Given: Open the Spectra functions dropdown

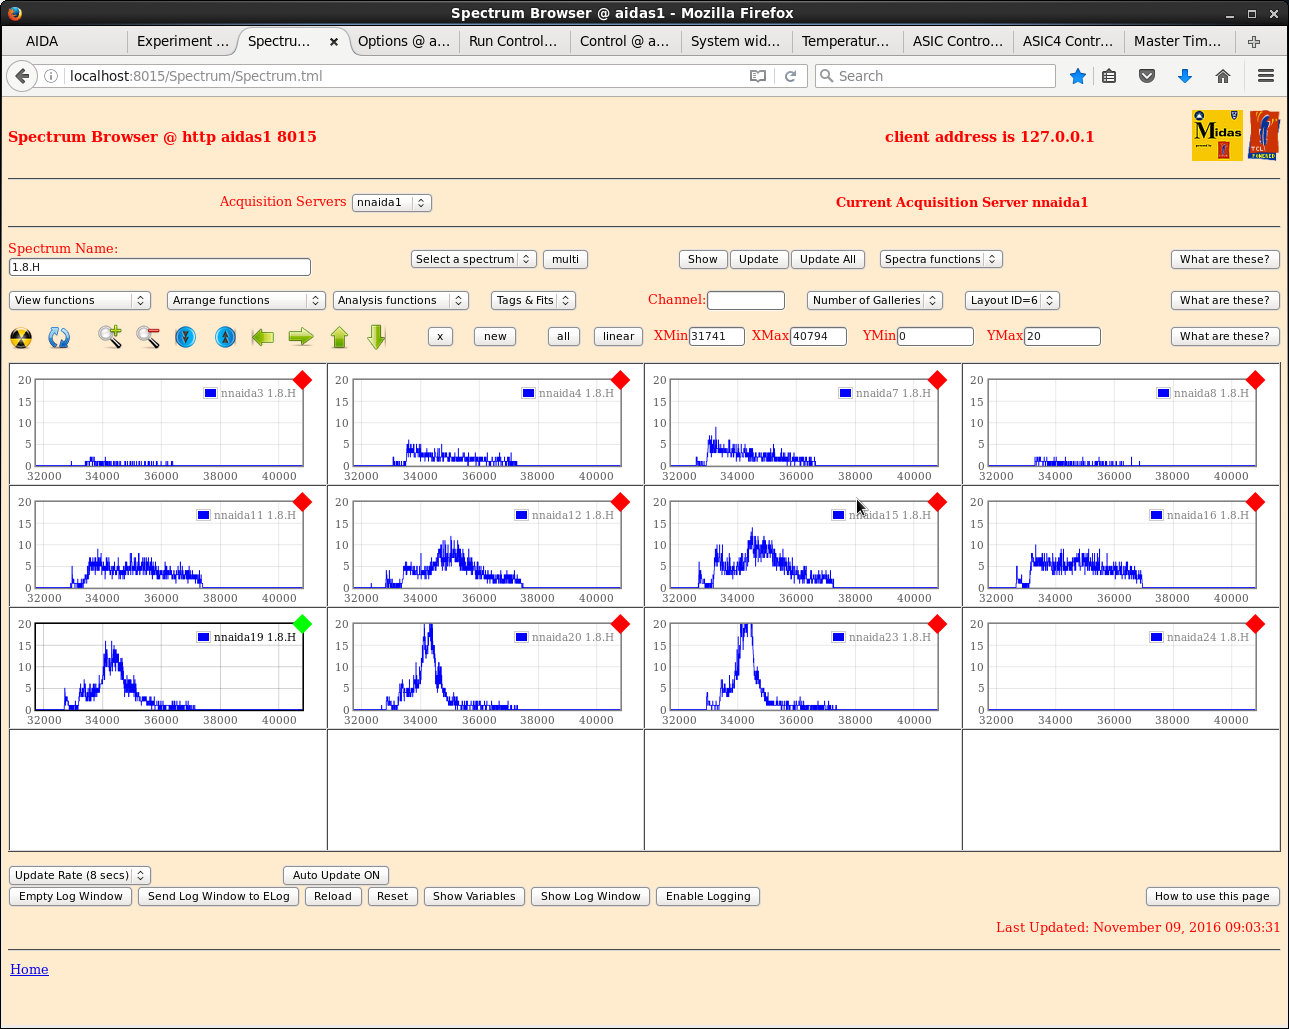Looking at the screenshot, I should [941, 259].
